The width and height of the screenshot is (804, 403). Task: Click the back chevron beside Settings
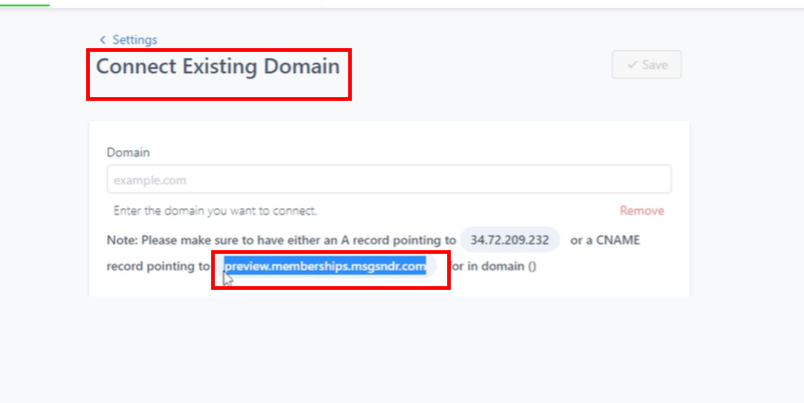pyautogui.click(x=102, y=40)
